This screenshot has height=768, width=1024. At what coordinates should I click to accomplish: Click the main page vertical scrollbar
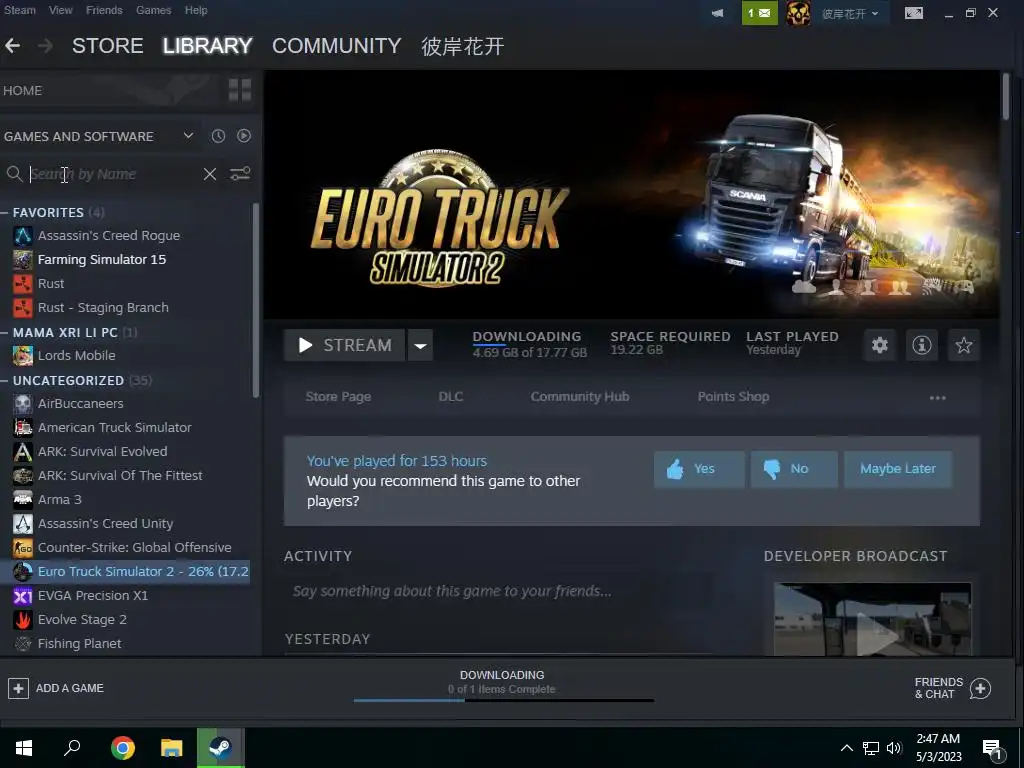click(x=1006, y=97)
